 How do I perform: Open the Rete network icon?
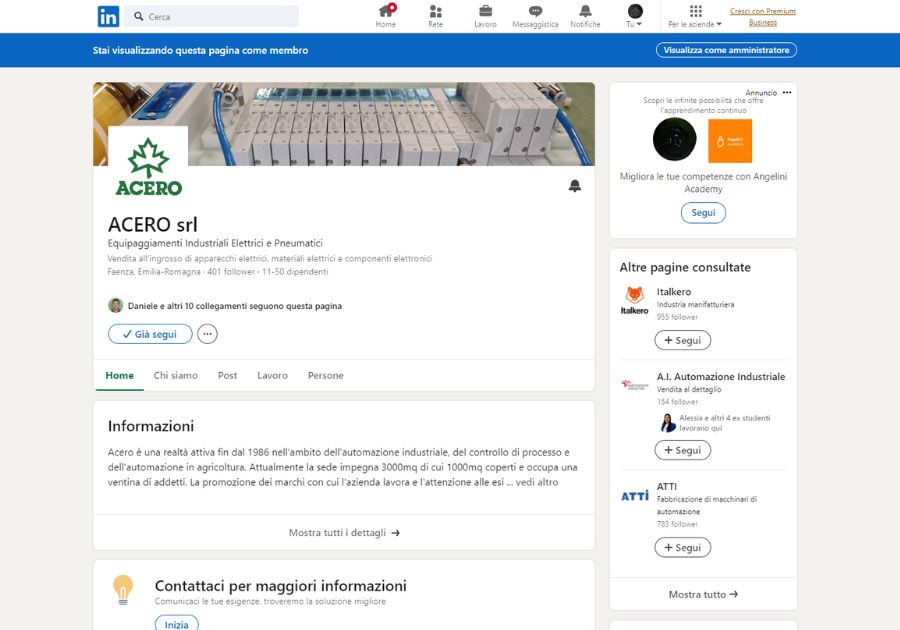436,11
